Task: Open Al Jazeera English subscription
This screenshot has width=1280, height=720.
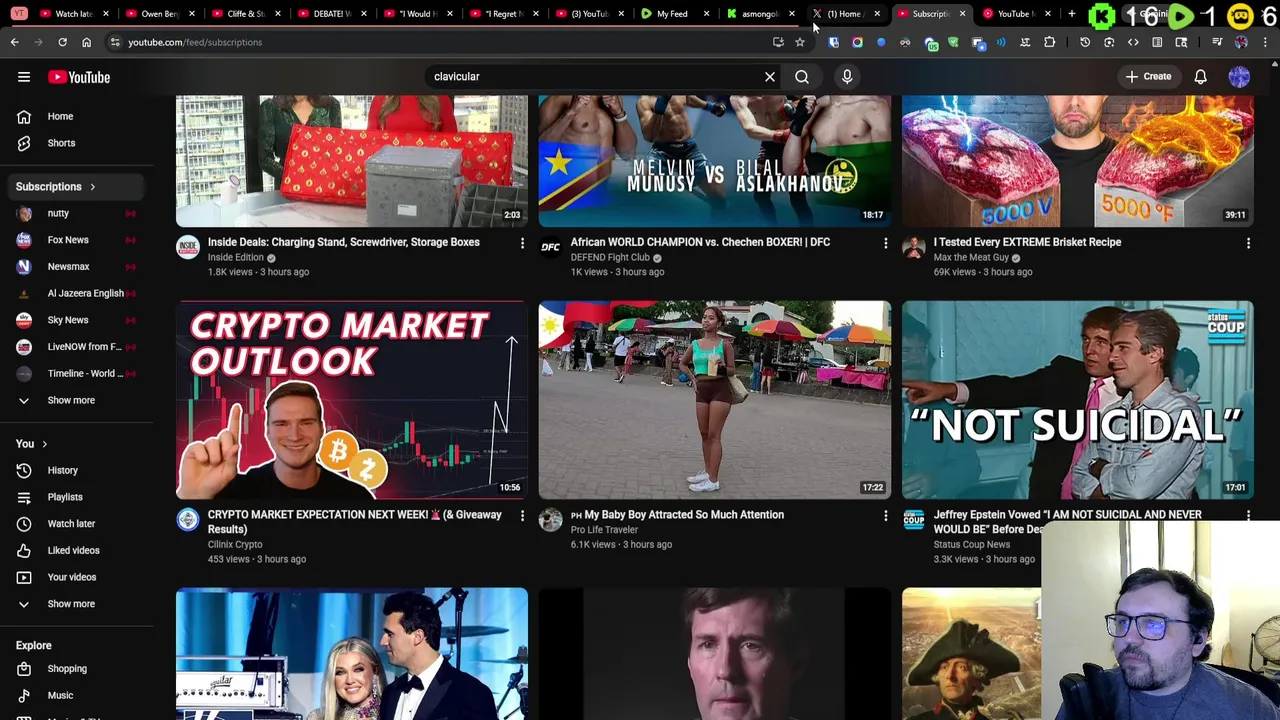Action: coord(76,293)
